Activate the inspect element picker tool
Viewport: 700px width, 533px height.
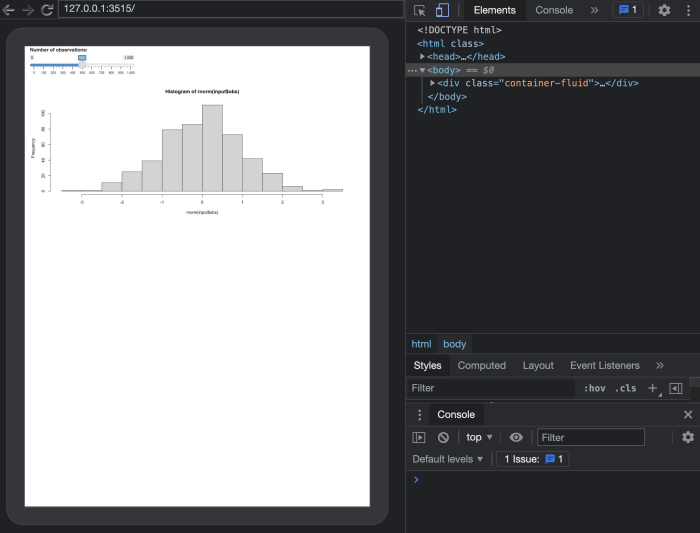(x=420, y=10)
